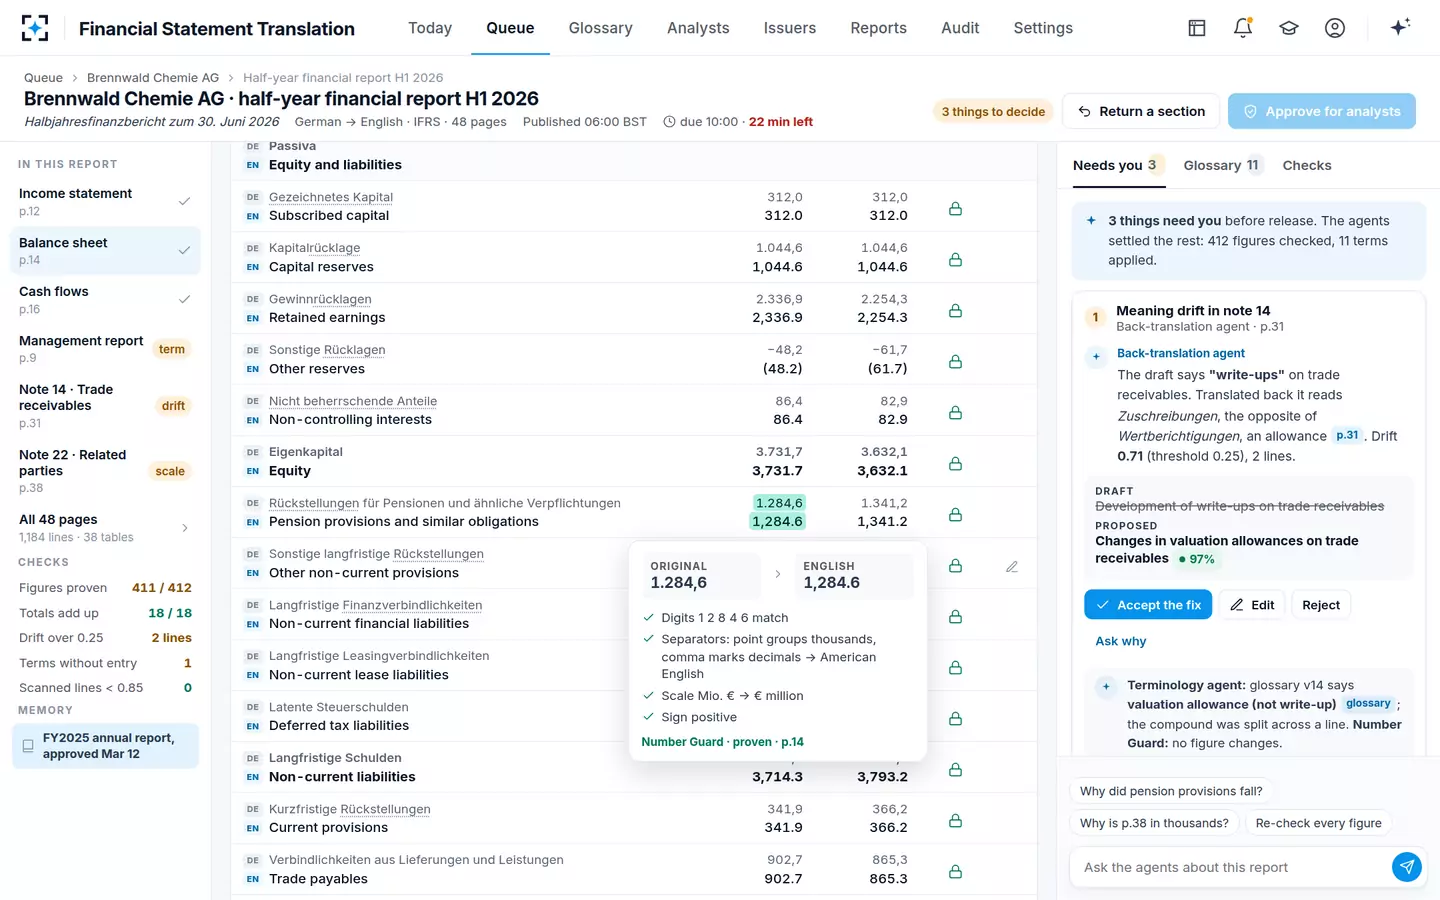
Task: Click lock icon on Pension provisions row
Action: (955, 514)
